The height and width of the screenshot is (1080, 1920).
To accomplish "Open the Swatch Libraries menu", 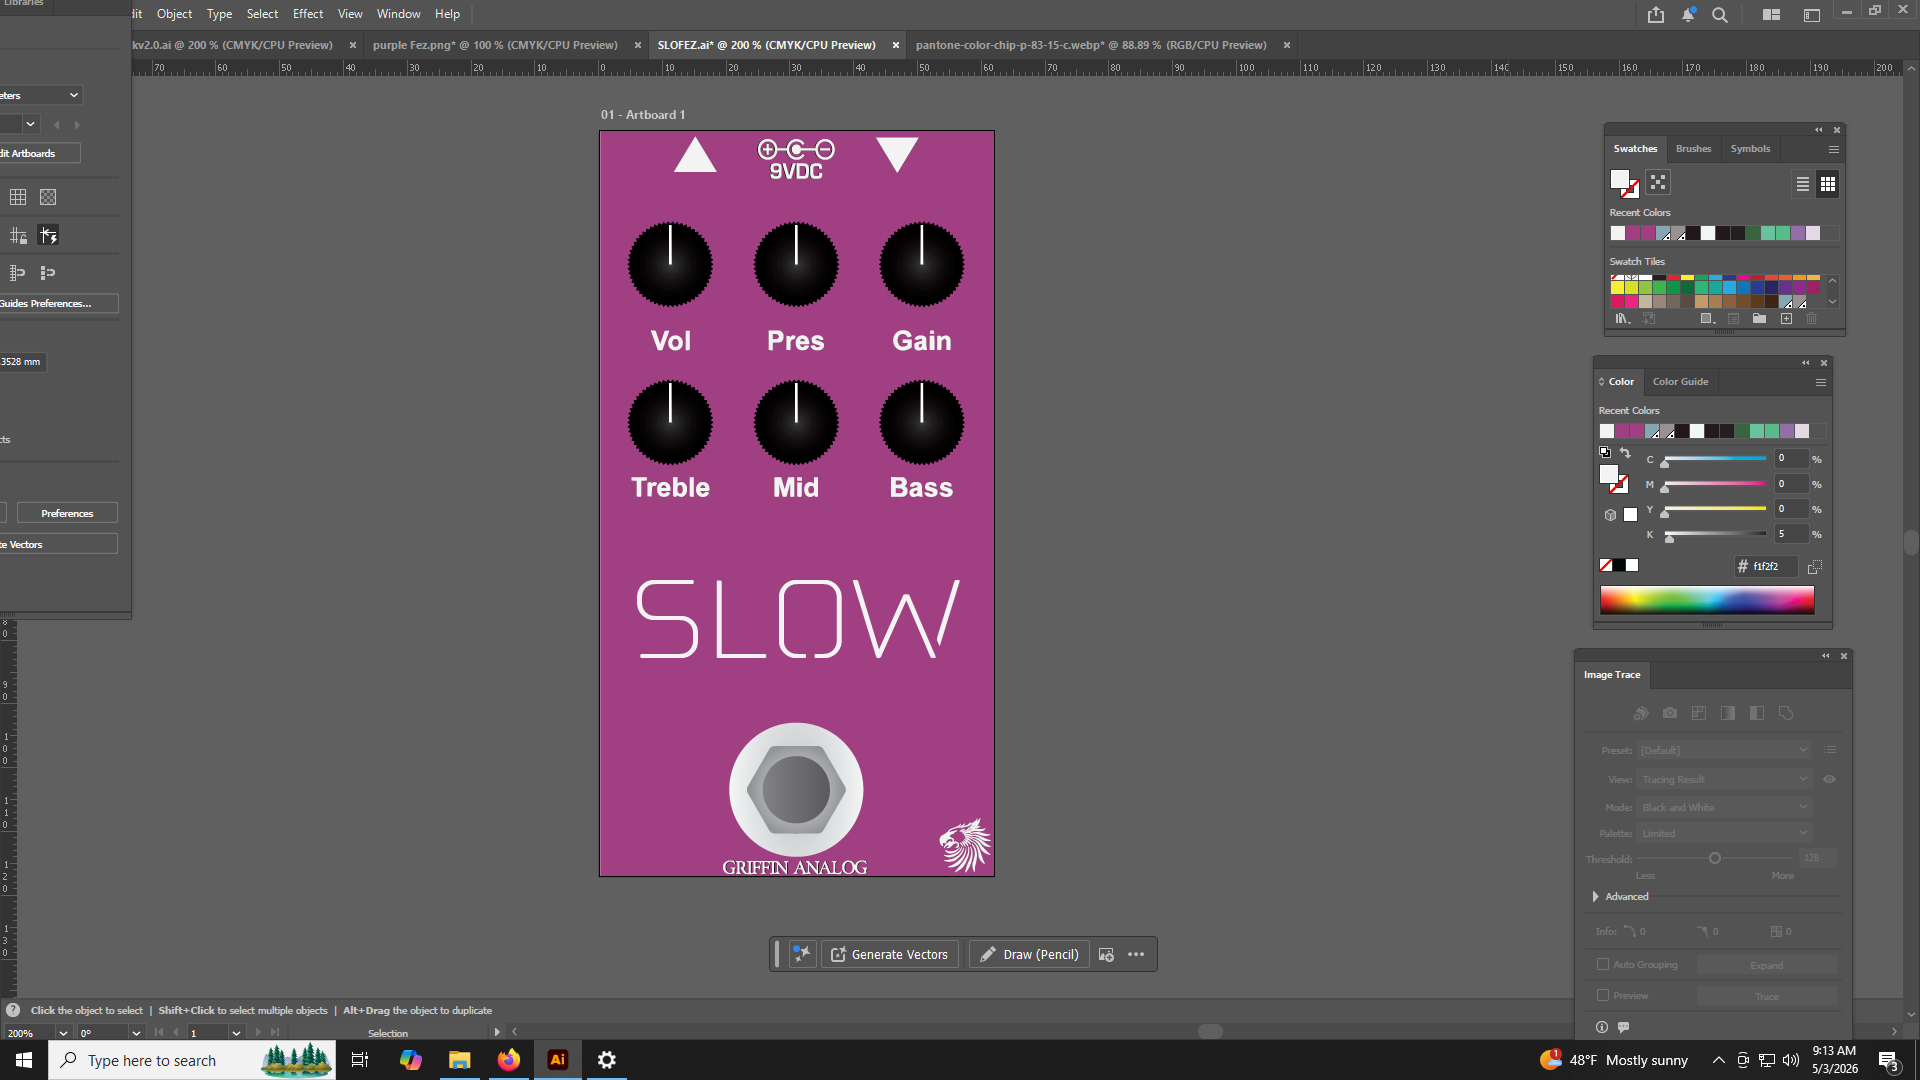I will click(1622, 319).
